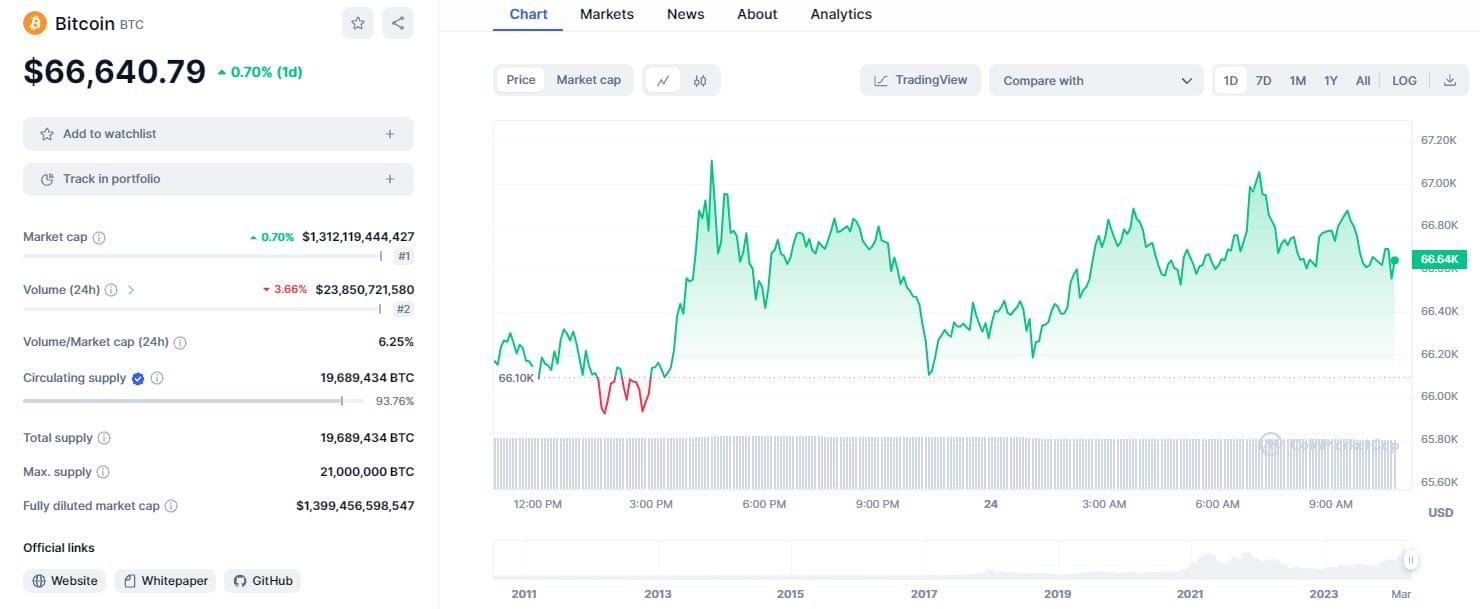The width and height of the screenshot is (1480, 609).
Task: Star Bitcoin as a favorite
Action: click(358, 23)
